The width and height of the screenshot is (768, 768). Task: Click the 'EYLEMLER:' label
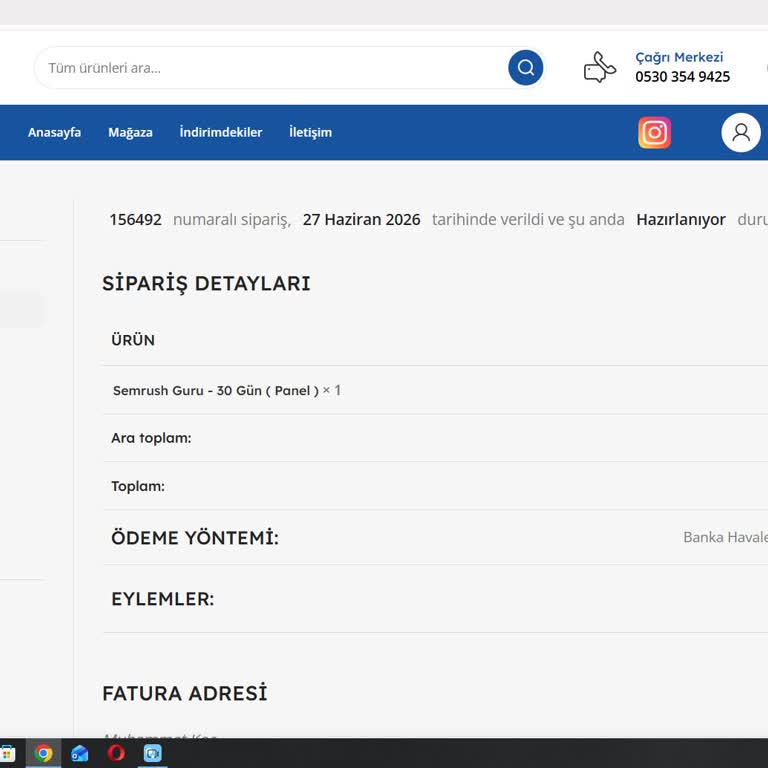coord(163,599)
